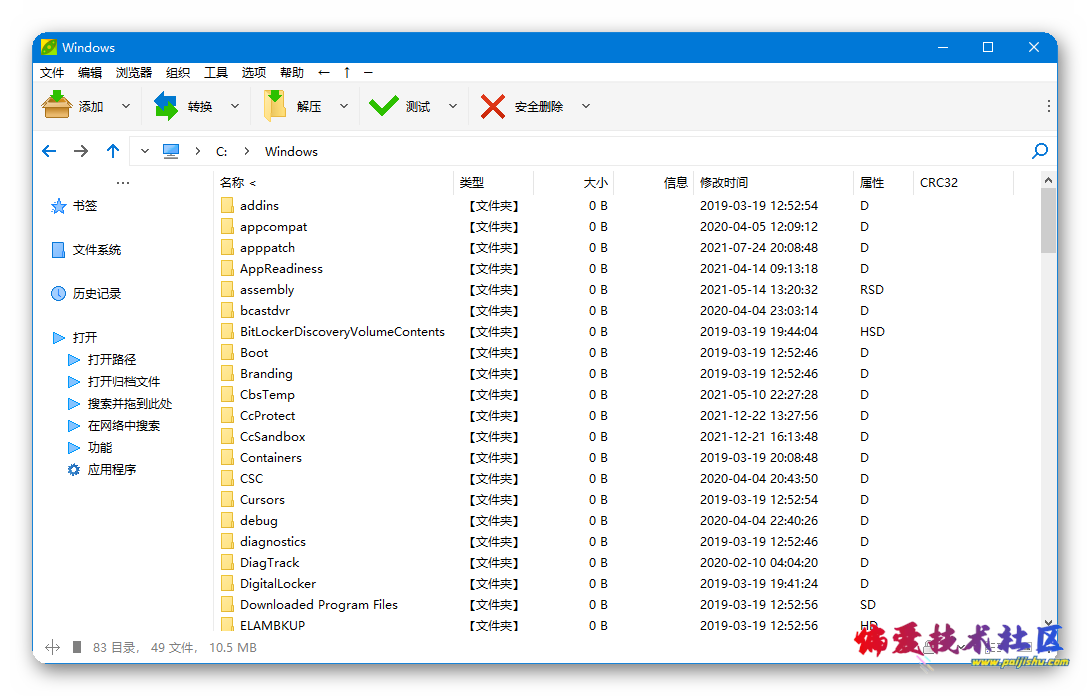Sort by the 大小 column header
Screen dimensions: 1090x696
(574, 183)
